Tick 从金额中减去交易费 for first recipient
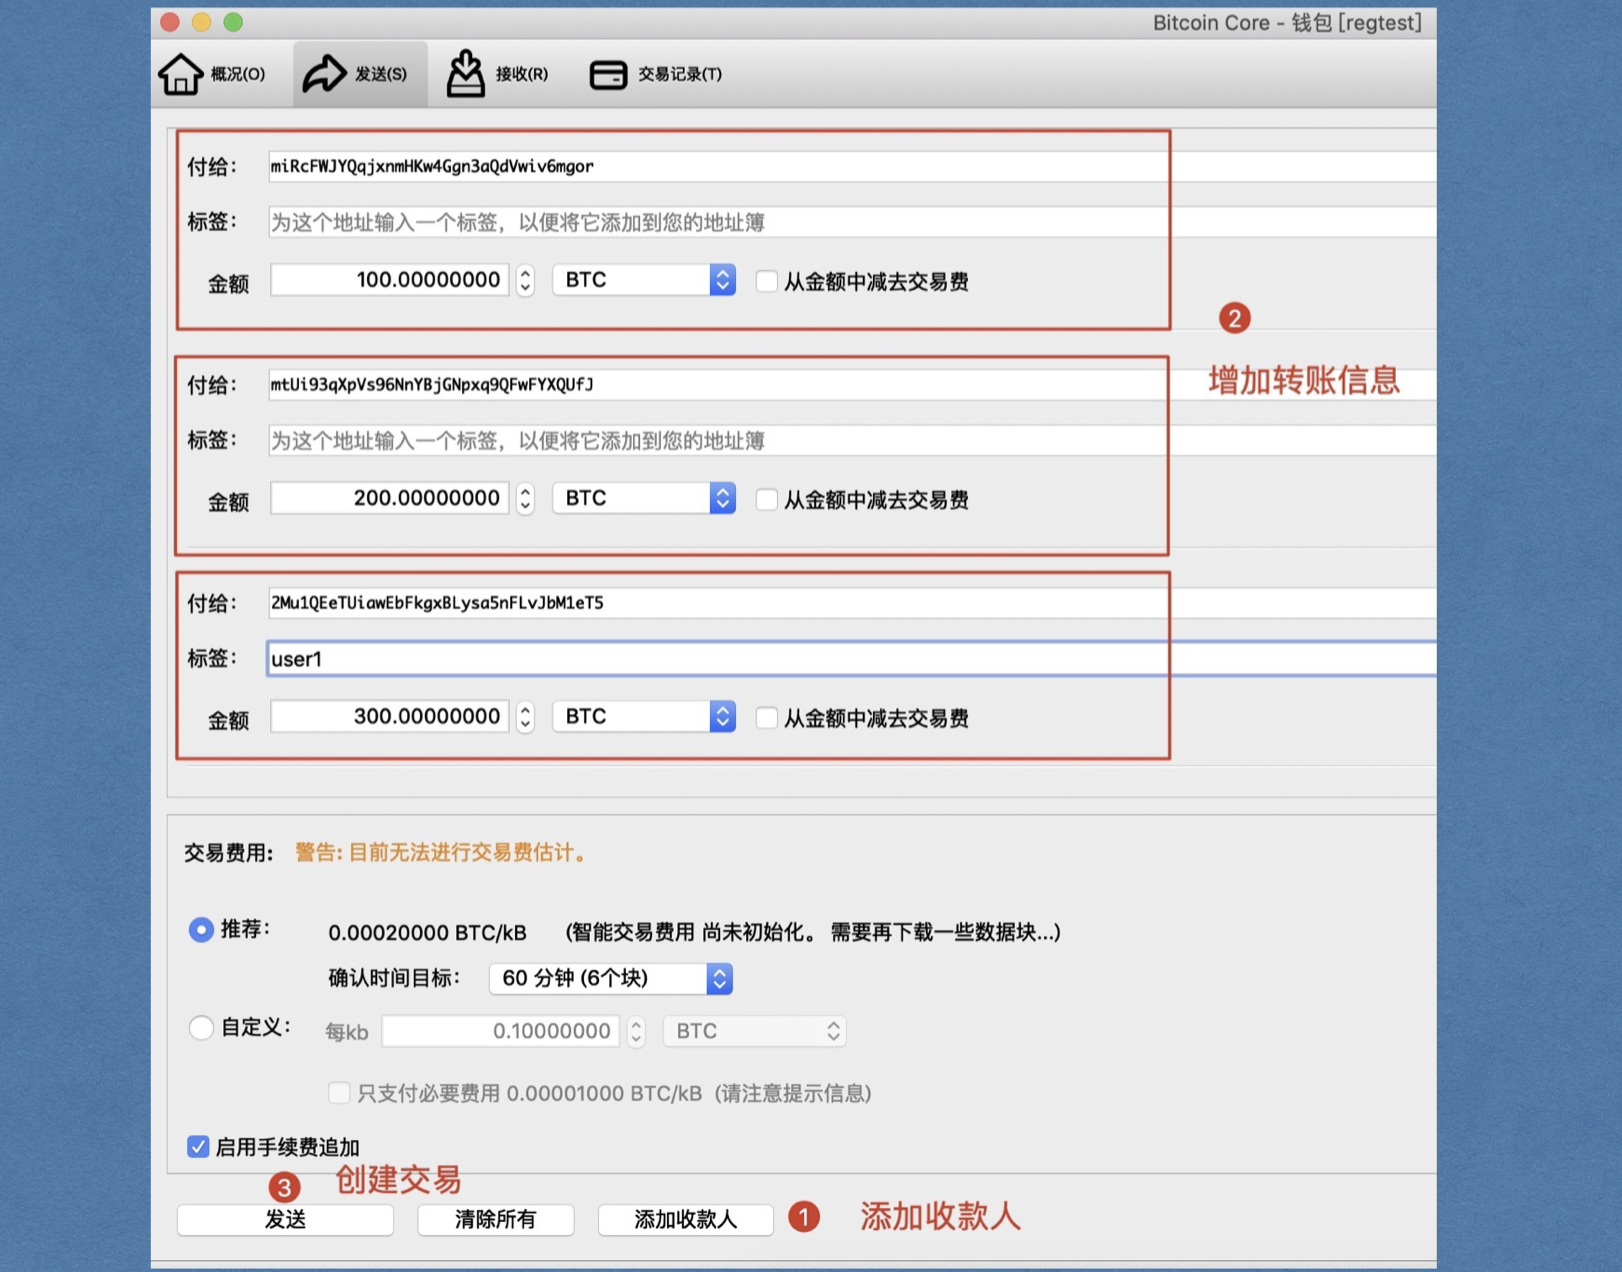Screen dimensions: 1622x1272 pos(766,282)
